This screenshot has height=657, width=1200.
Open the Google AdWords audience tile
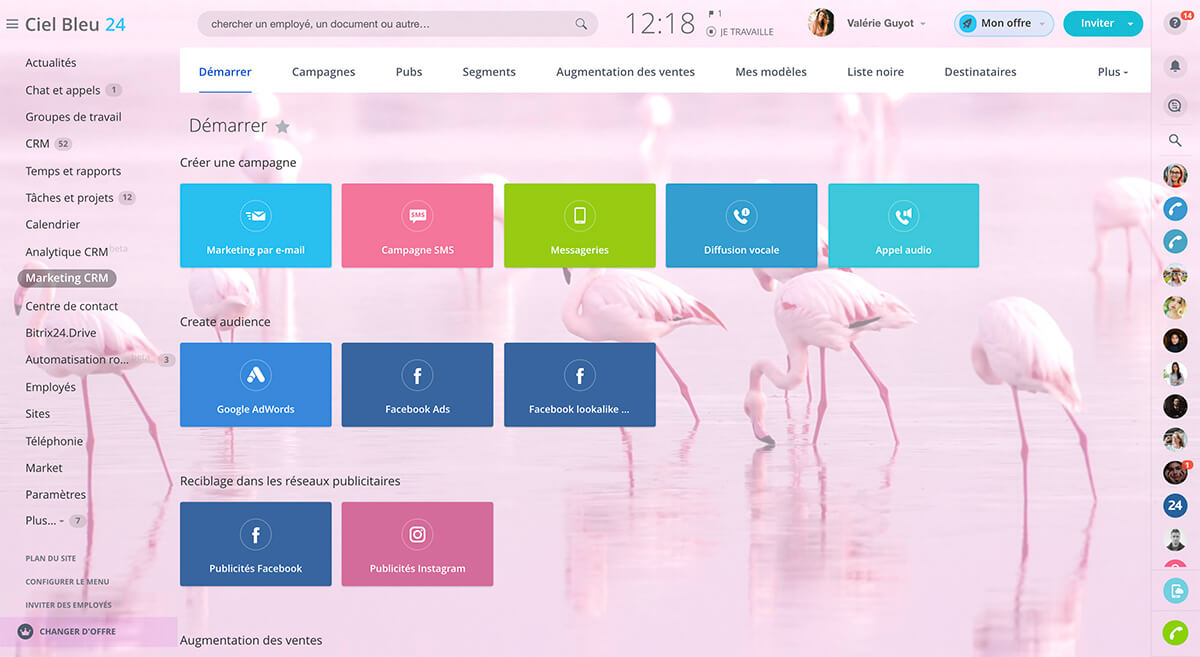(x=255, y=384)
